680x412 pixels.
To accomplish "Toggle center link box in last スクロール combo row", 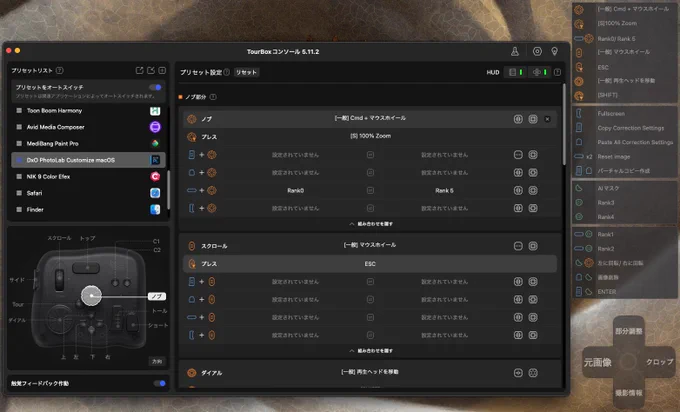I will [x=370, y=335].
